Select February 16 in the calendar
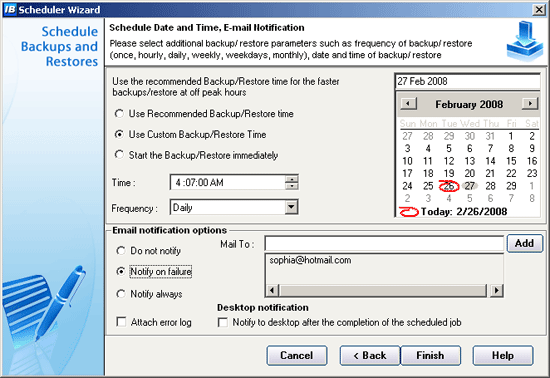 click(x=532, y=161)
